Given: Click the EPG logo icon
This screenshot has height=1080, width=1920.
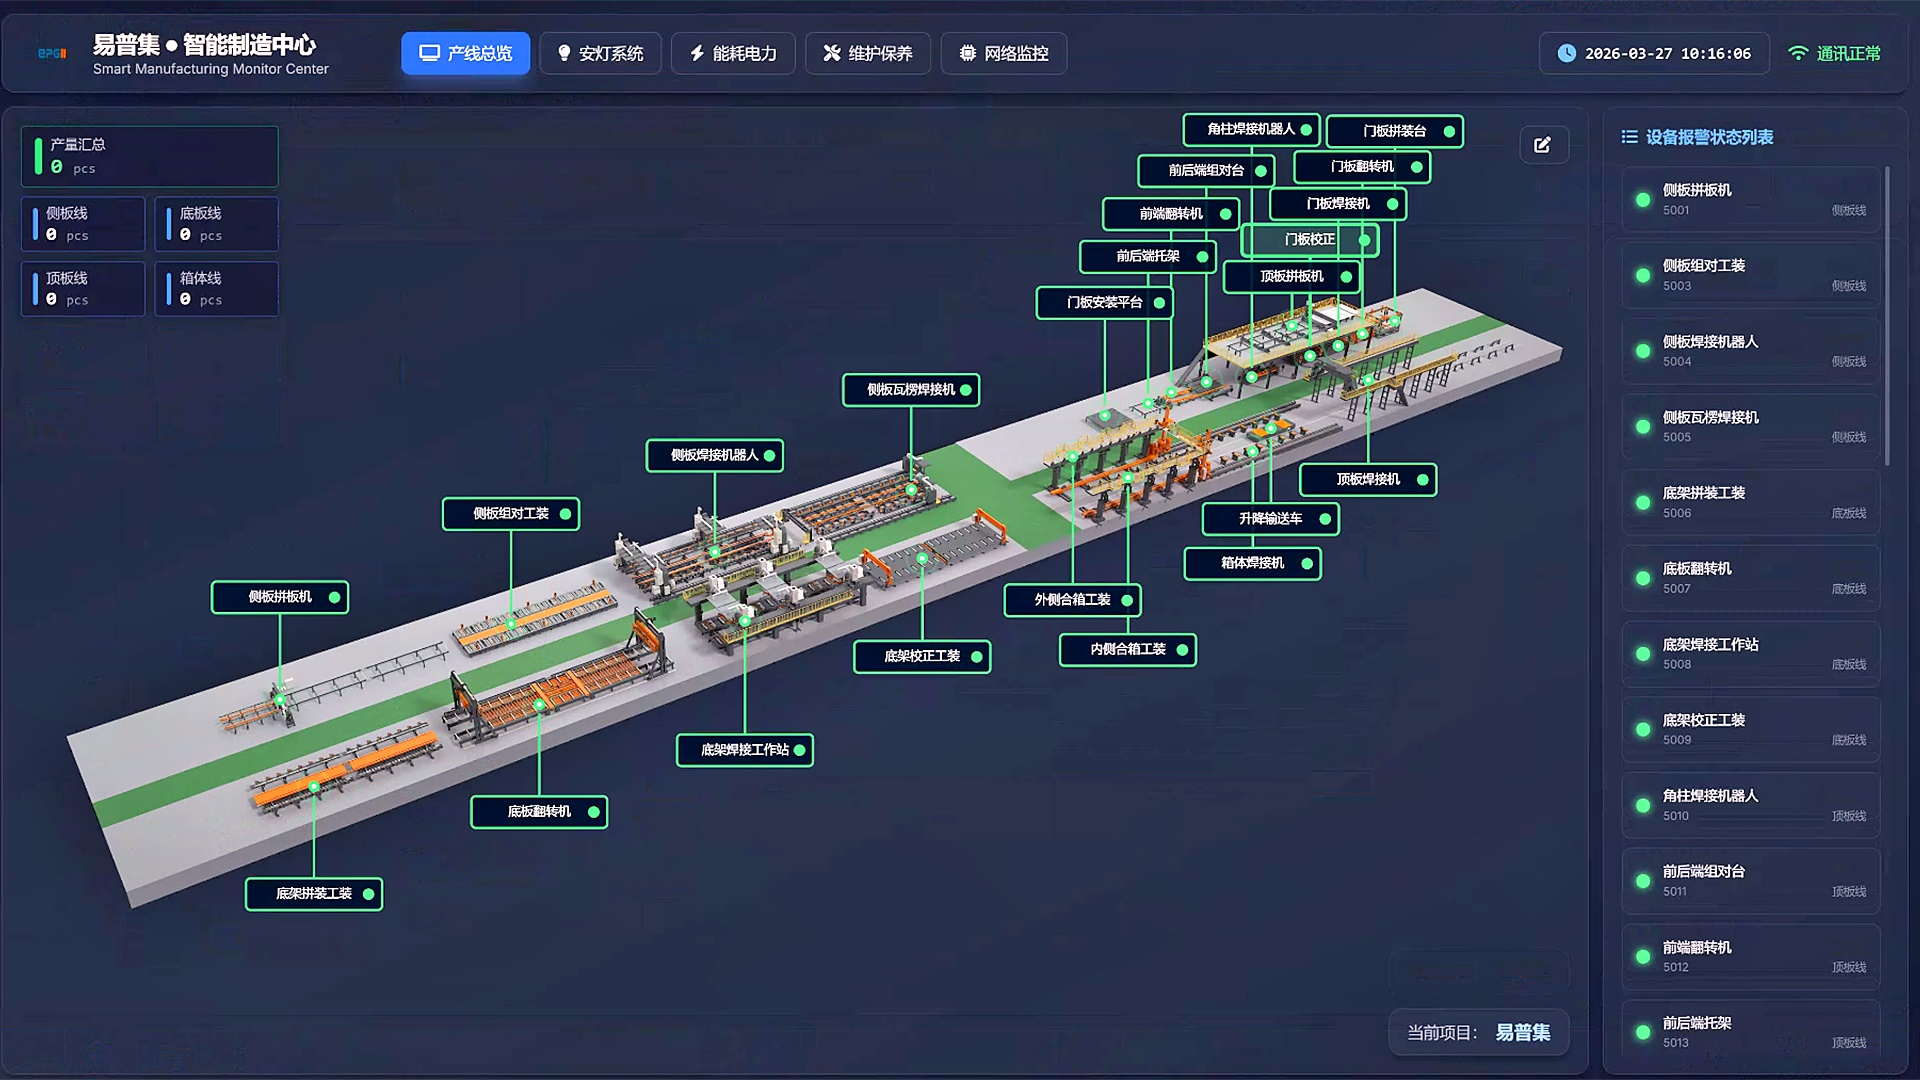Looking at the screenshot, I should coord(52,54).
